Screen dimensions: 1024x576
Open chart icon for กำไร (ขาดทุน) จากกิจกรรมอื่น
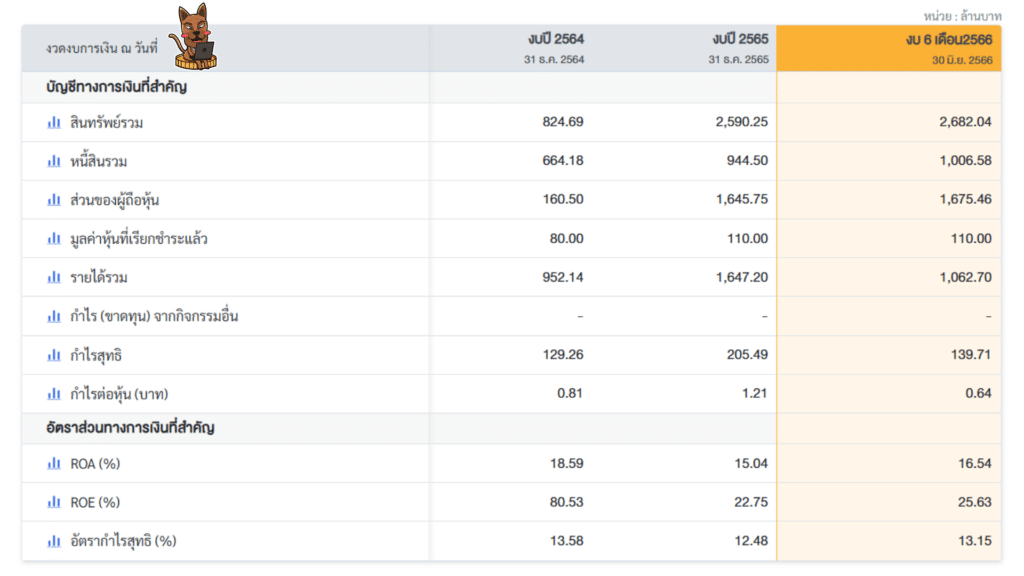pyautogui.click(x=54, y=316)
